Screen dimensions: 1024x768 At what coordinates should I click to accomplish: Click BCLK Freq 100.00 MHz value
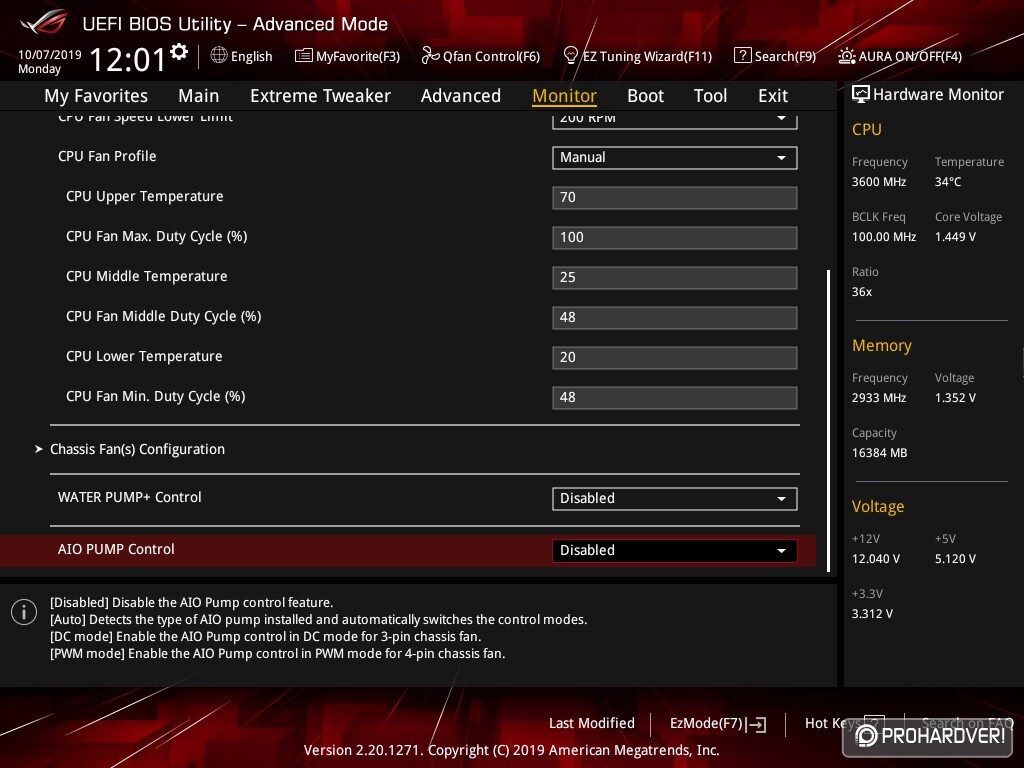click(884, 236)
